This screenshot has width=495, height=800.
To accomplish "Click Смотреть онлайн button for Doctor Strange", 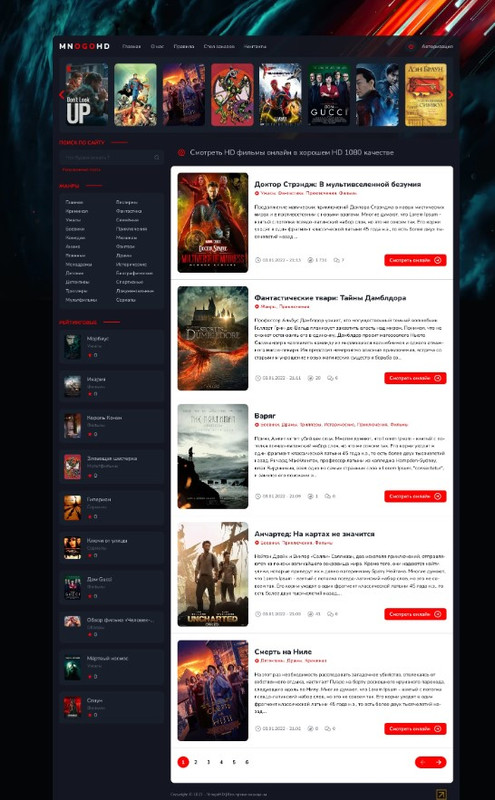I will click(x=415, y=260).
